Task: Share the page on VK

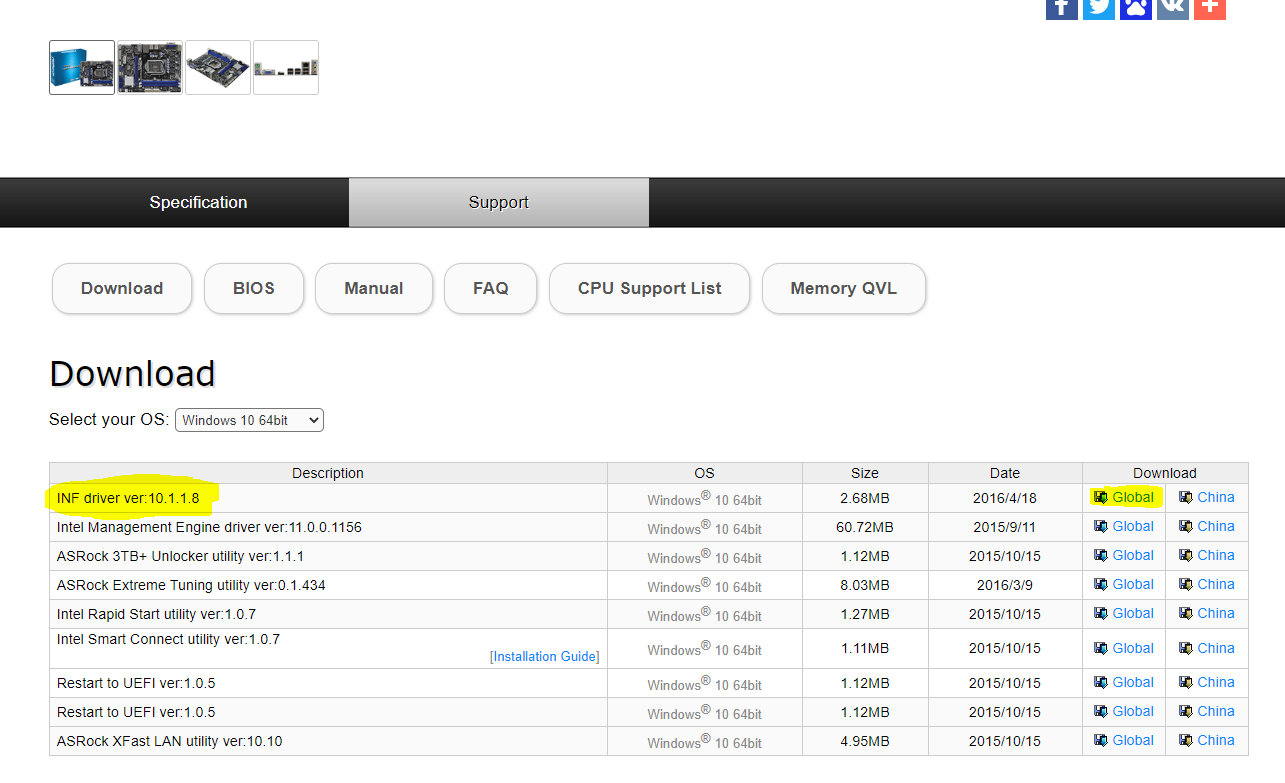Action: point(1173,8)
